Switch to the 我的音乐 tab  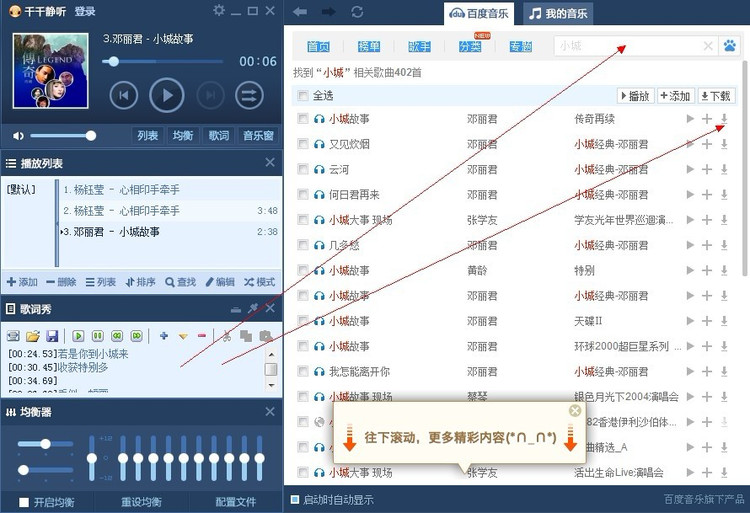[558, 13]
